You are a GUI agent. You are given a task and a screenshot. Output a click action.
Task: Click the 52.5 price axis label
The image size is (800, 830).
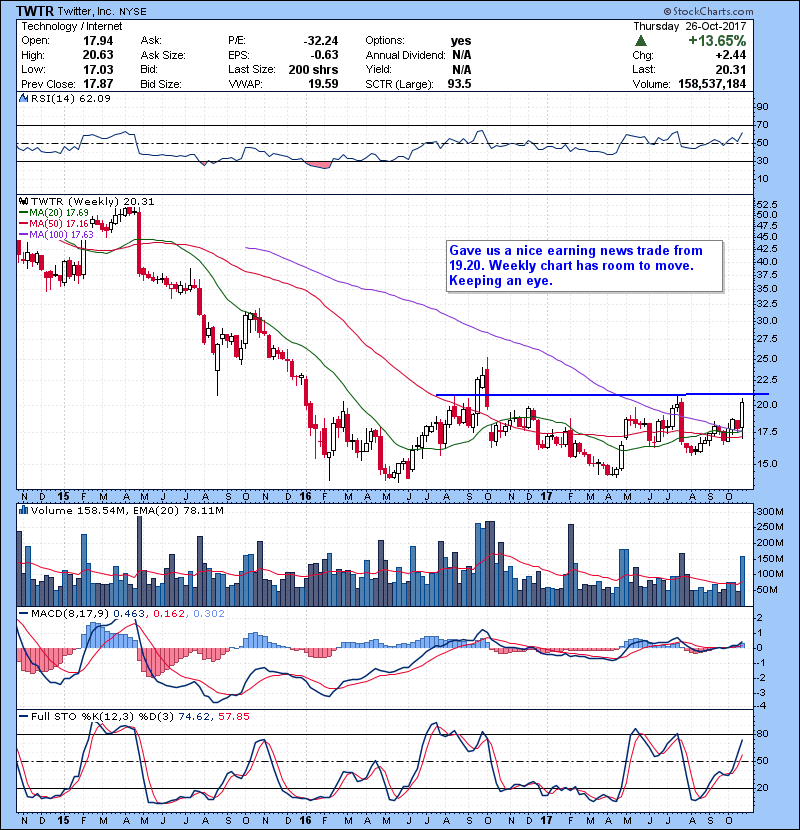767,204
